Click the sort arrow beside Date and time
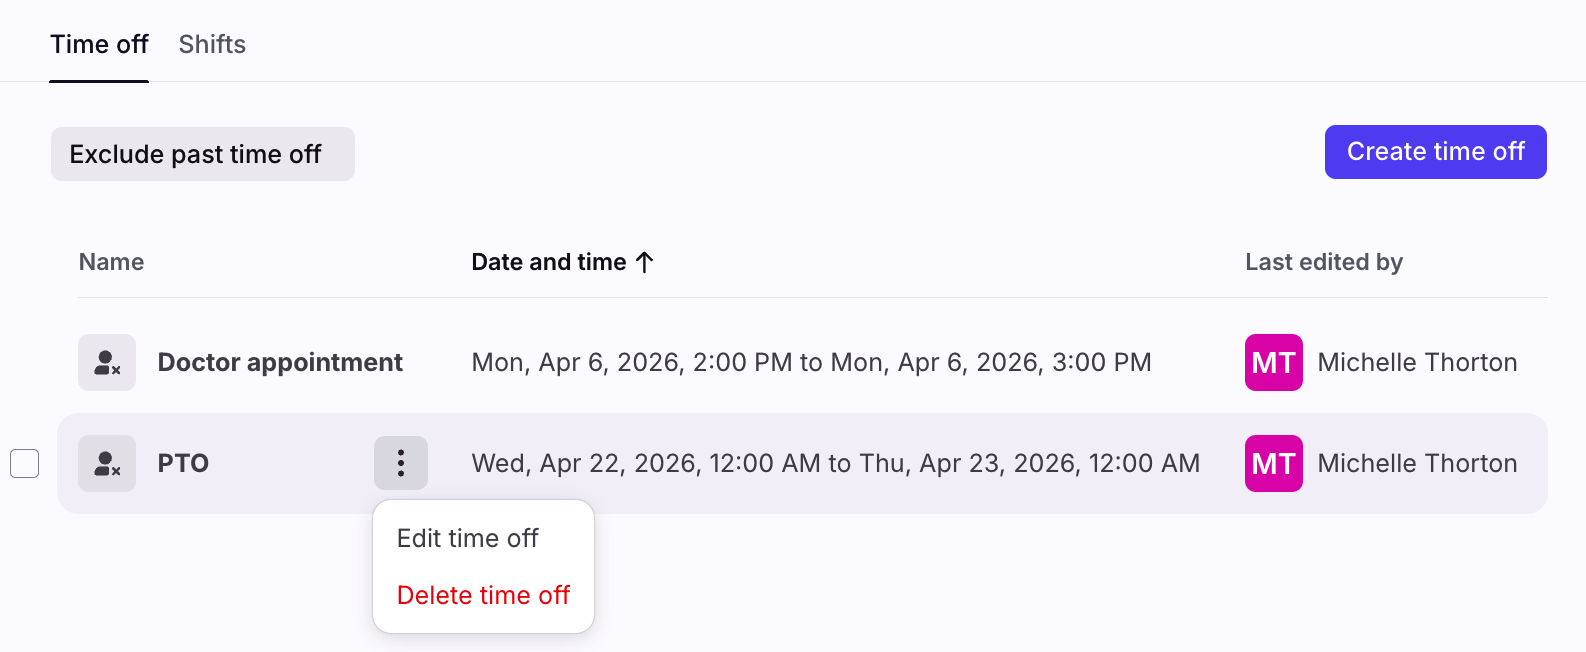The image size is (1586, 652). pos(645,262)
